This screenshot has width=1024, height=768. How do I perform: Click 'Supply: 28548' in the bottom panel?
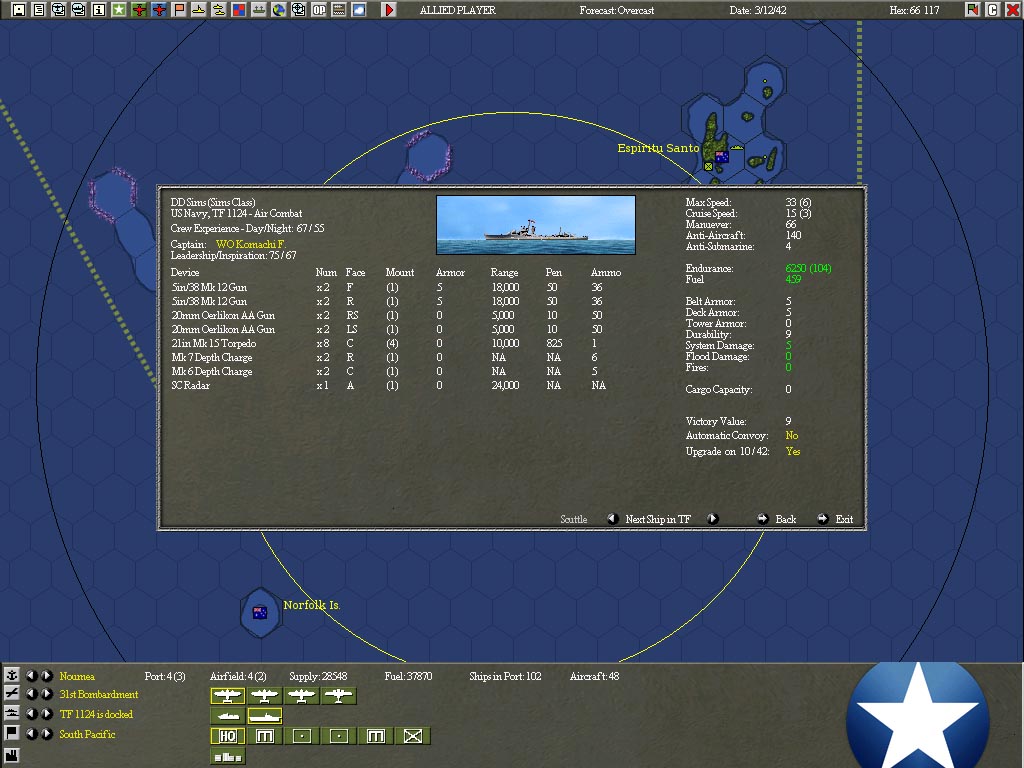tap(318, 676)
